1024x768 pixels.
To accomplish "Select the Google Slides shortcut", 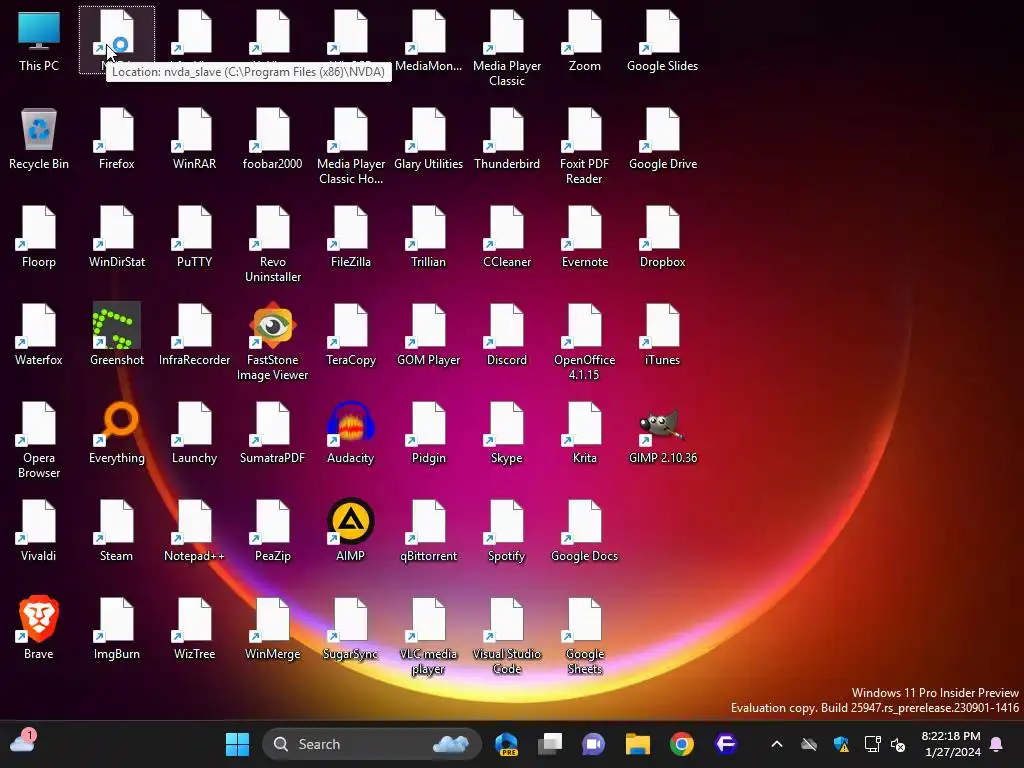I will pyautogui.click(x=662, y=41).
